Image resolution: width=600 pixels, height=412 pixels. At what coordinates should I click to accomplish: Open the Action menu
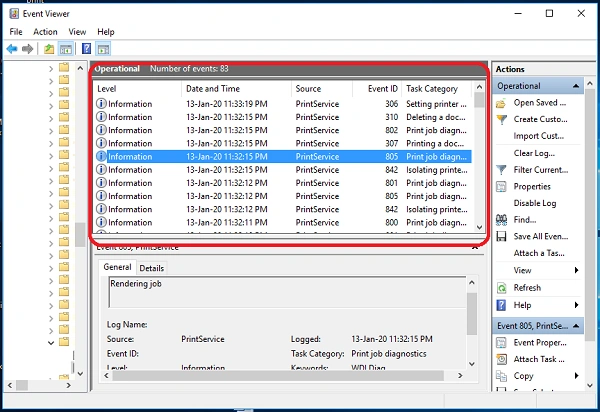(45, 32)
